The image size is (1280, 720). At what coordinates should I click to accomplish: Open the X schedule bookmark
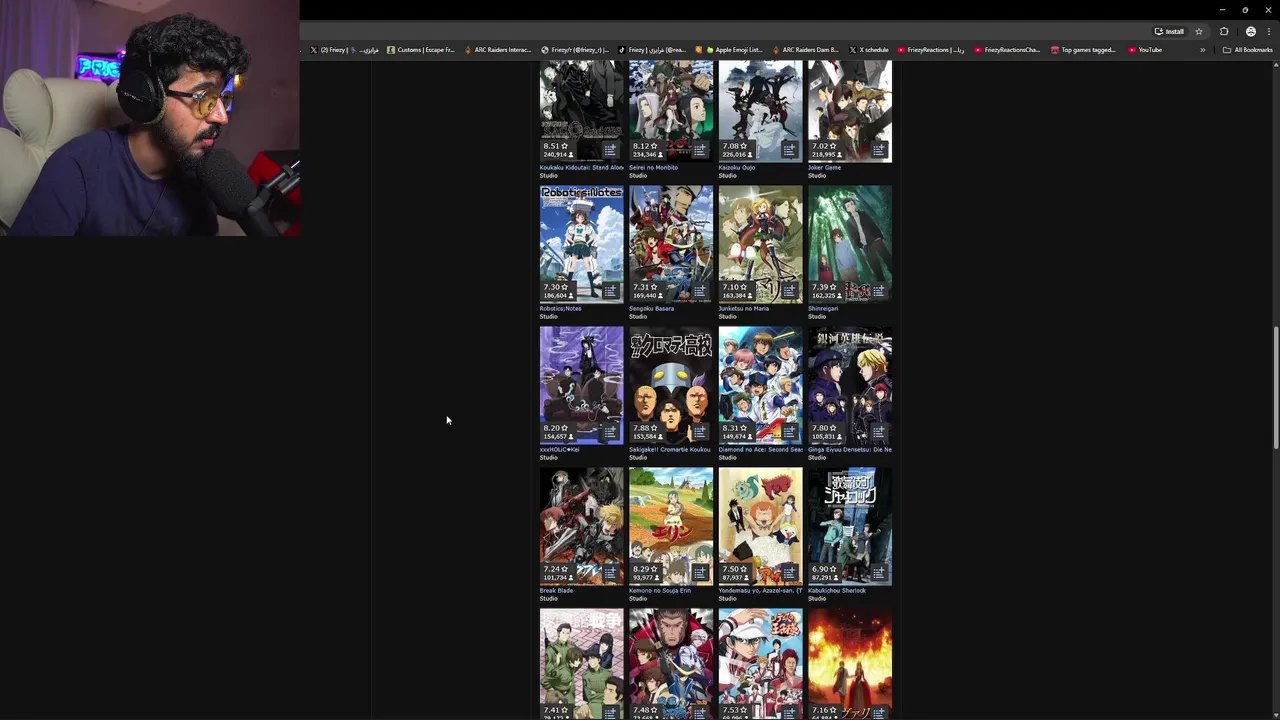pos(869,50)
